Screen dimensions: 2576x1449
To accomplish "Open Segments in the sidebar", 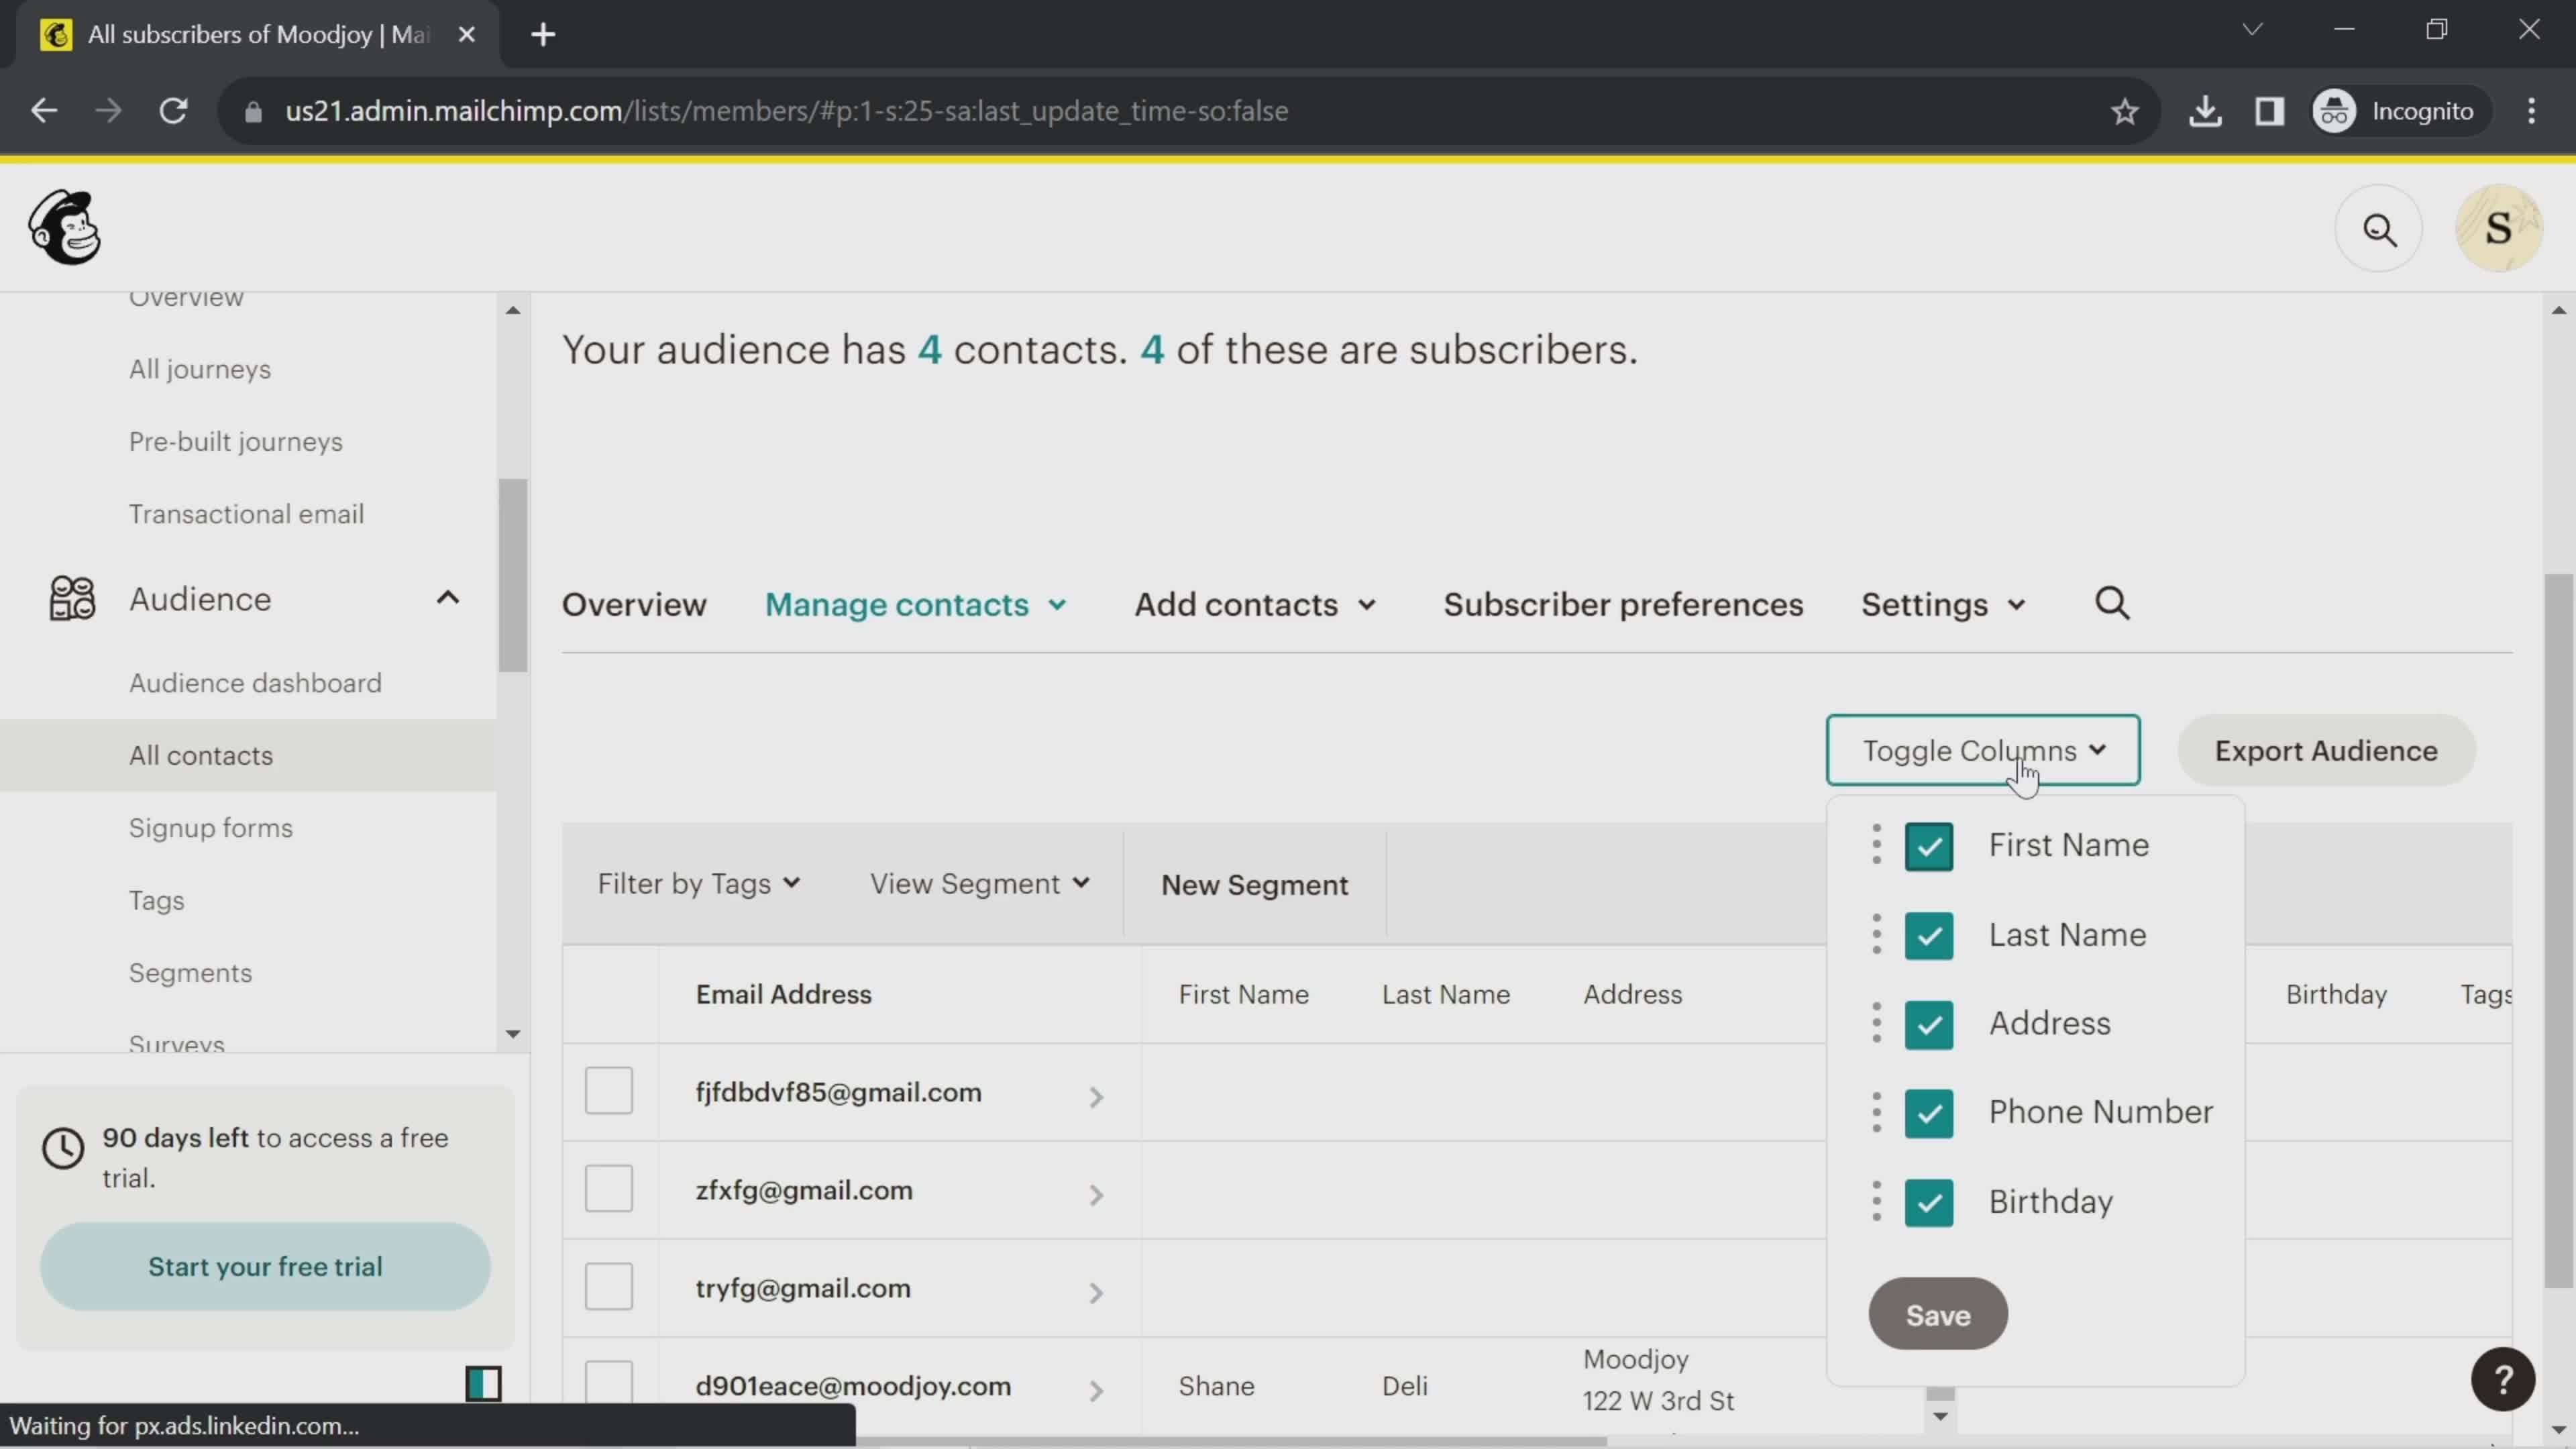I will coord(190,973).
